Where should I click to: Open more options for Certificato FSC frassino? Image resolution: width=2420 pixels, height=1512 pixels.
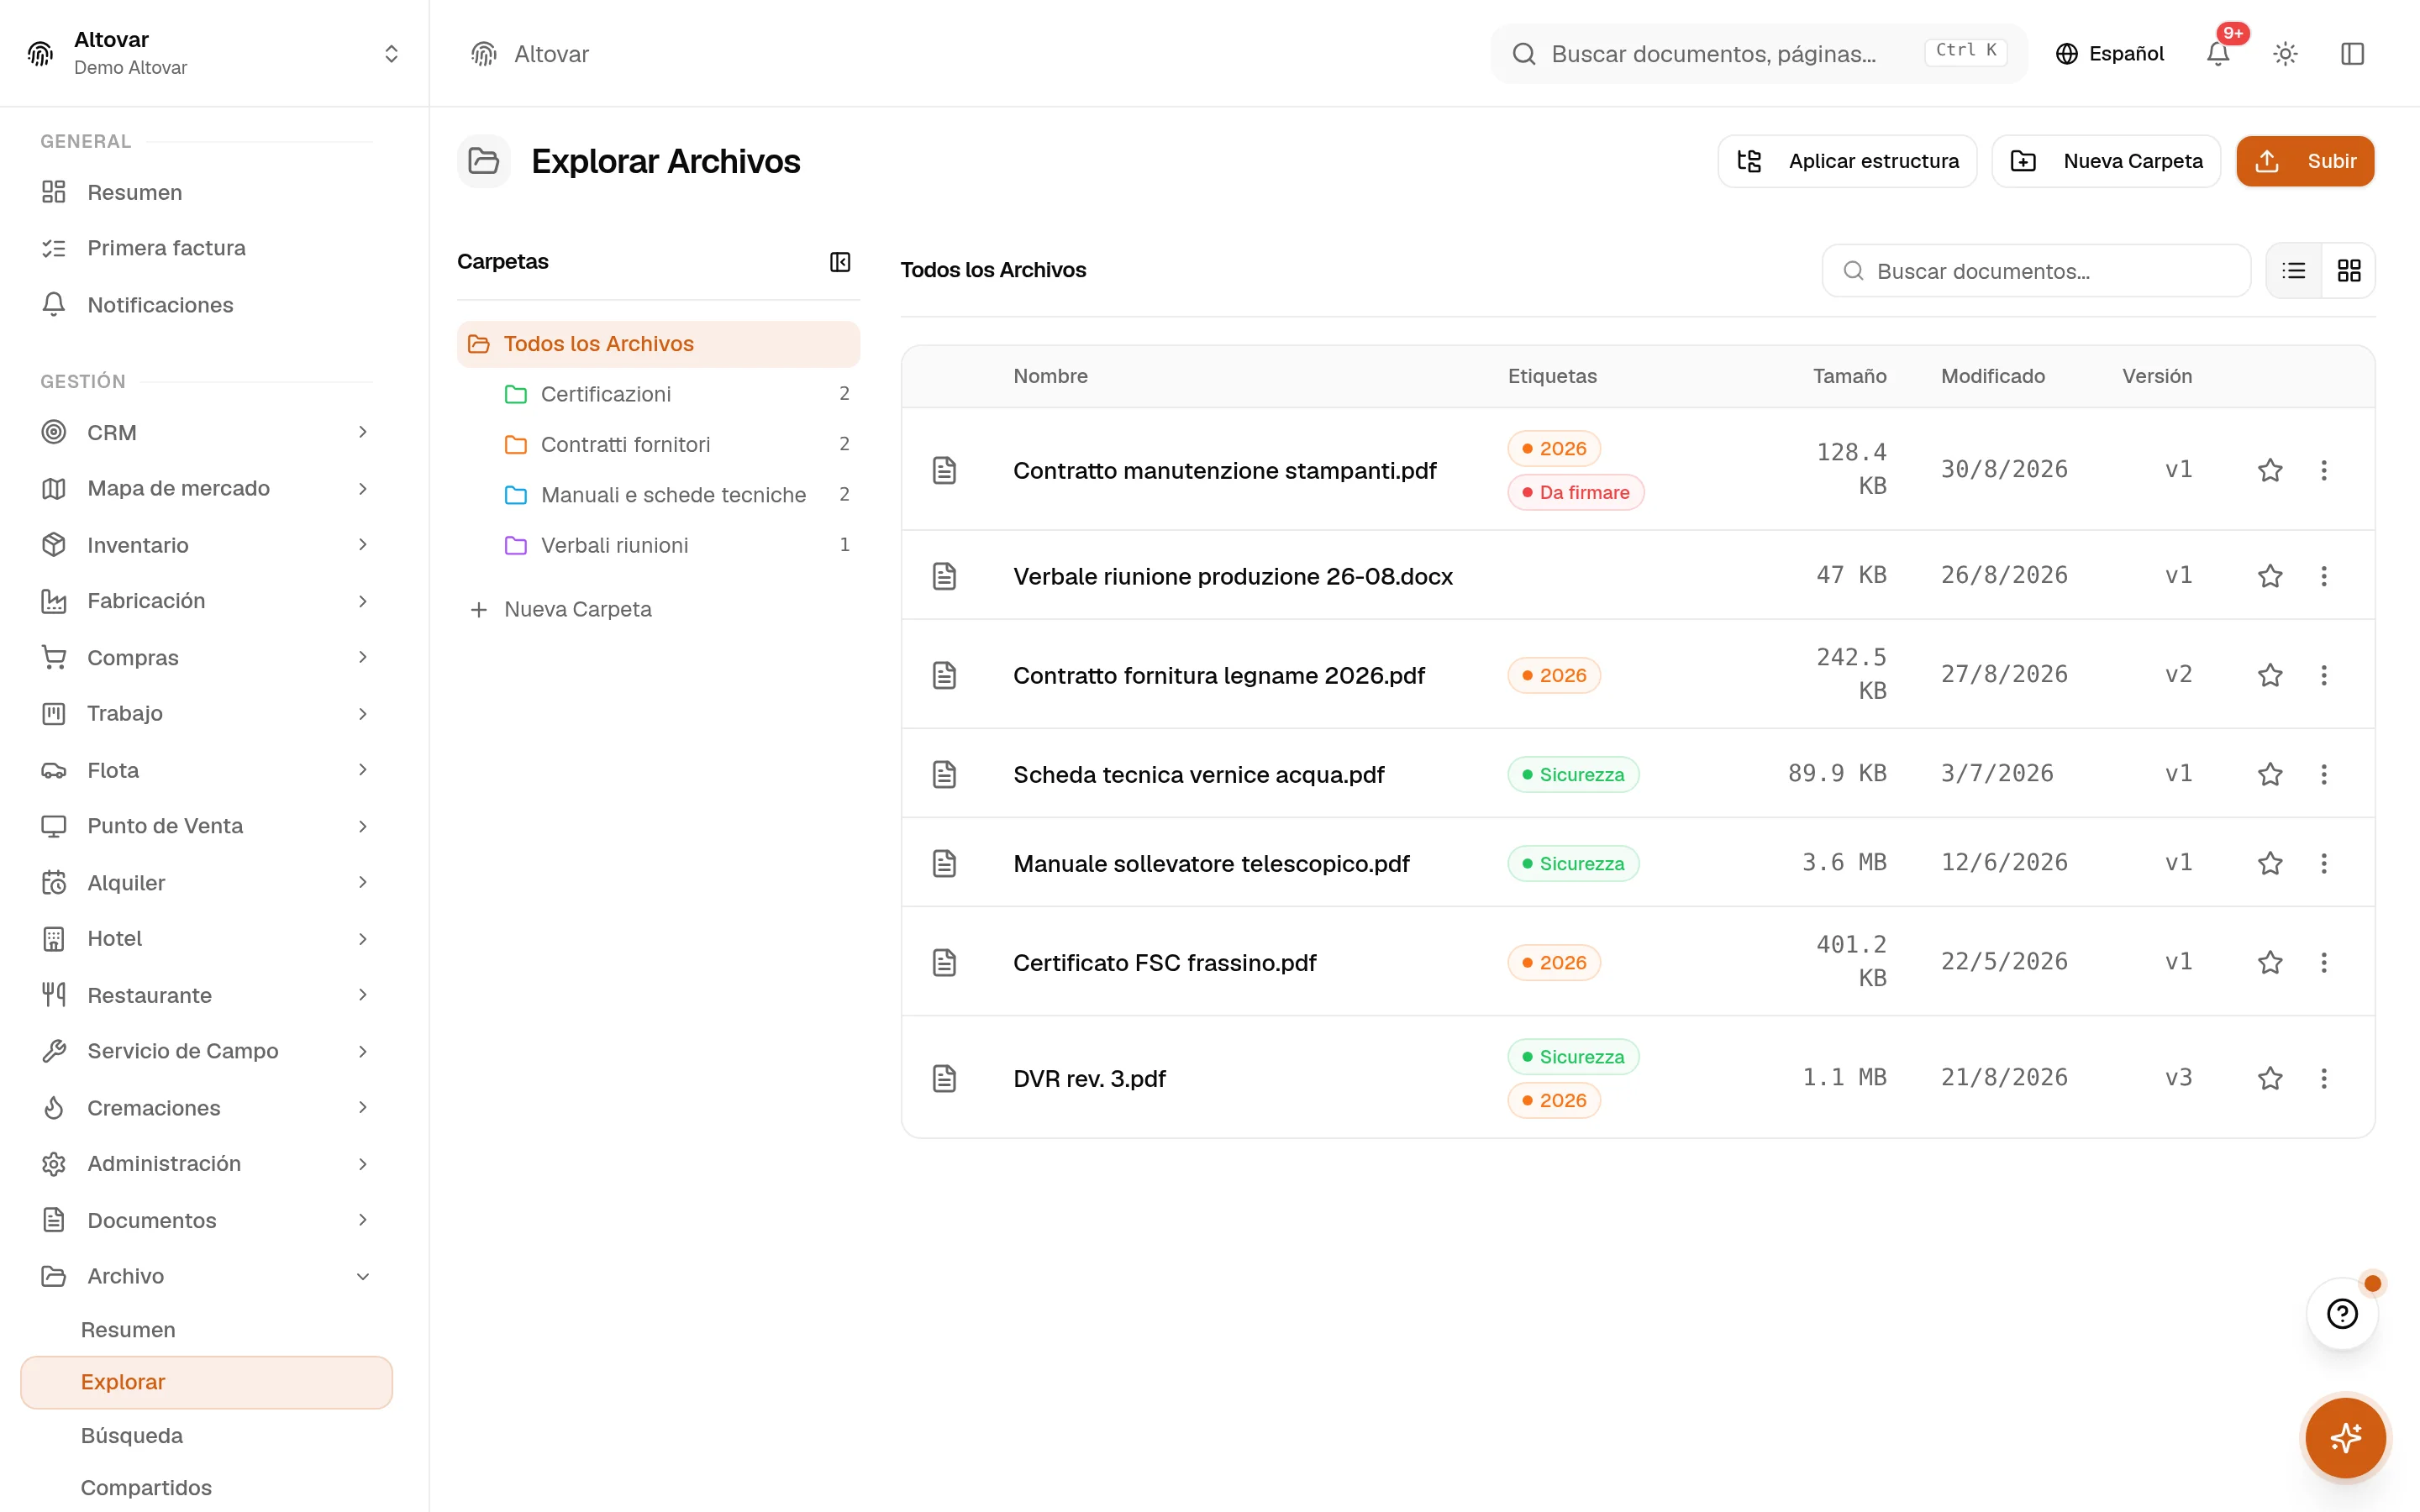(x=2324, y=962)
